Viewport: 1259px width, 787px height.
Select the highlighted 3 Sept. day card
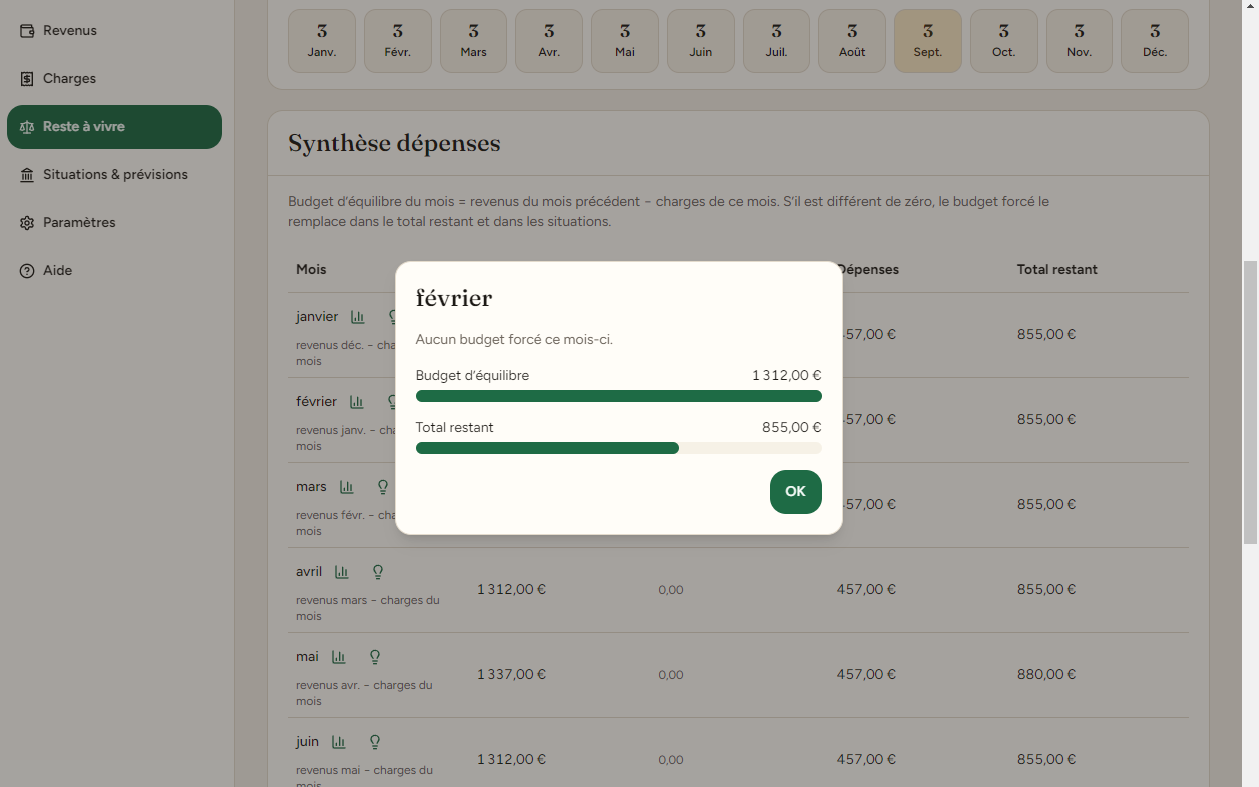pyautogui.click(x=928, y=41)
